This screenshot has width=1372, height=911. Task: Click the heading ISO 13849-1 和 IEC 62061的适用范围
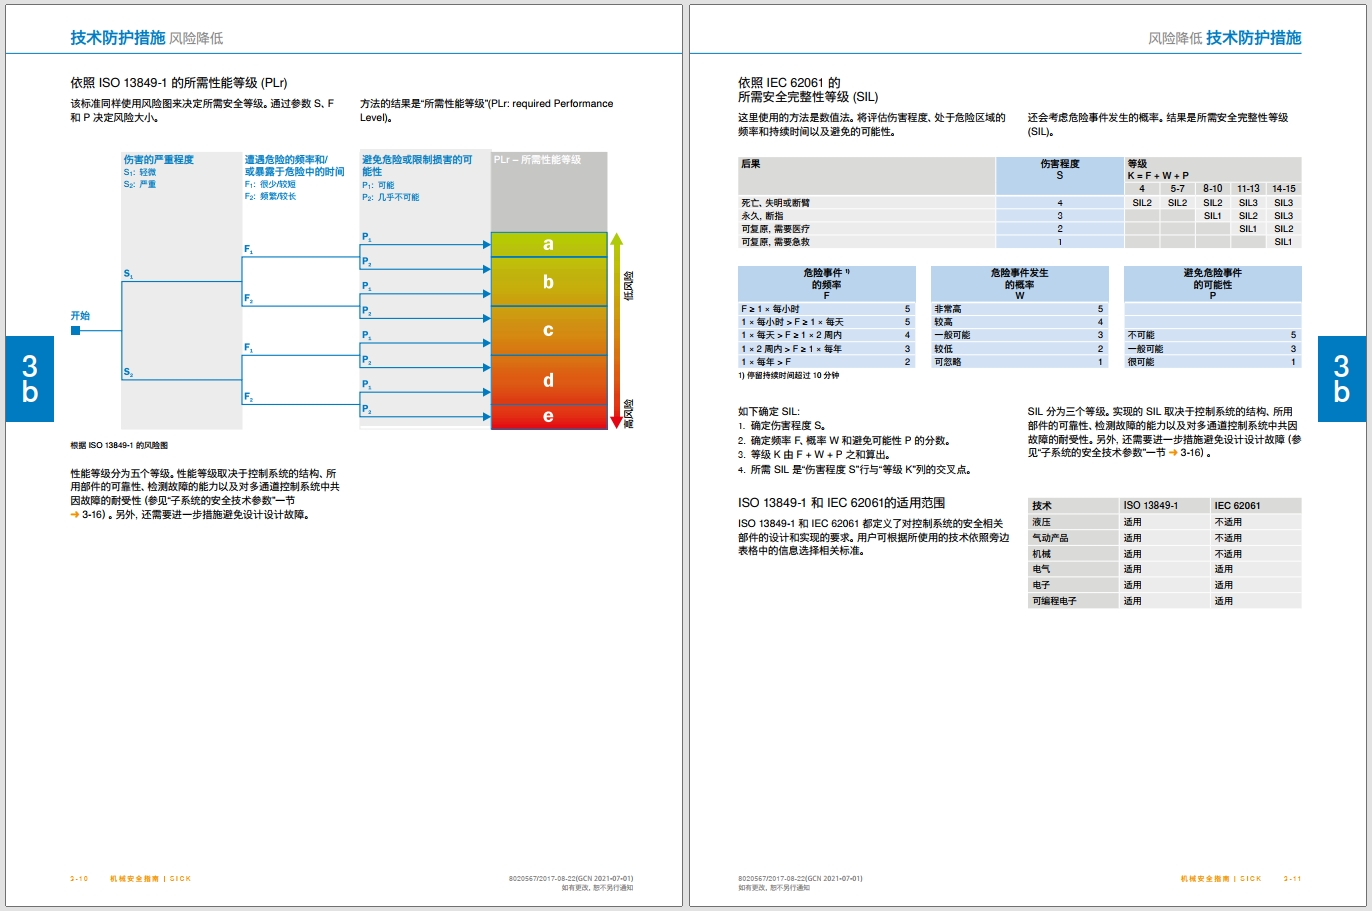pyautogui.click(x=841, y=503)
